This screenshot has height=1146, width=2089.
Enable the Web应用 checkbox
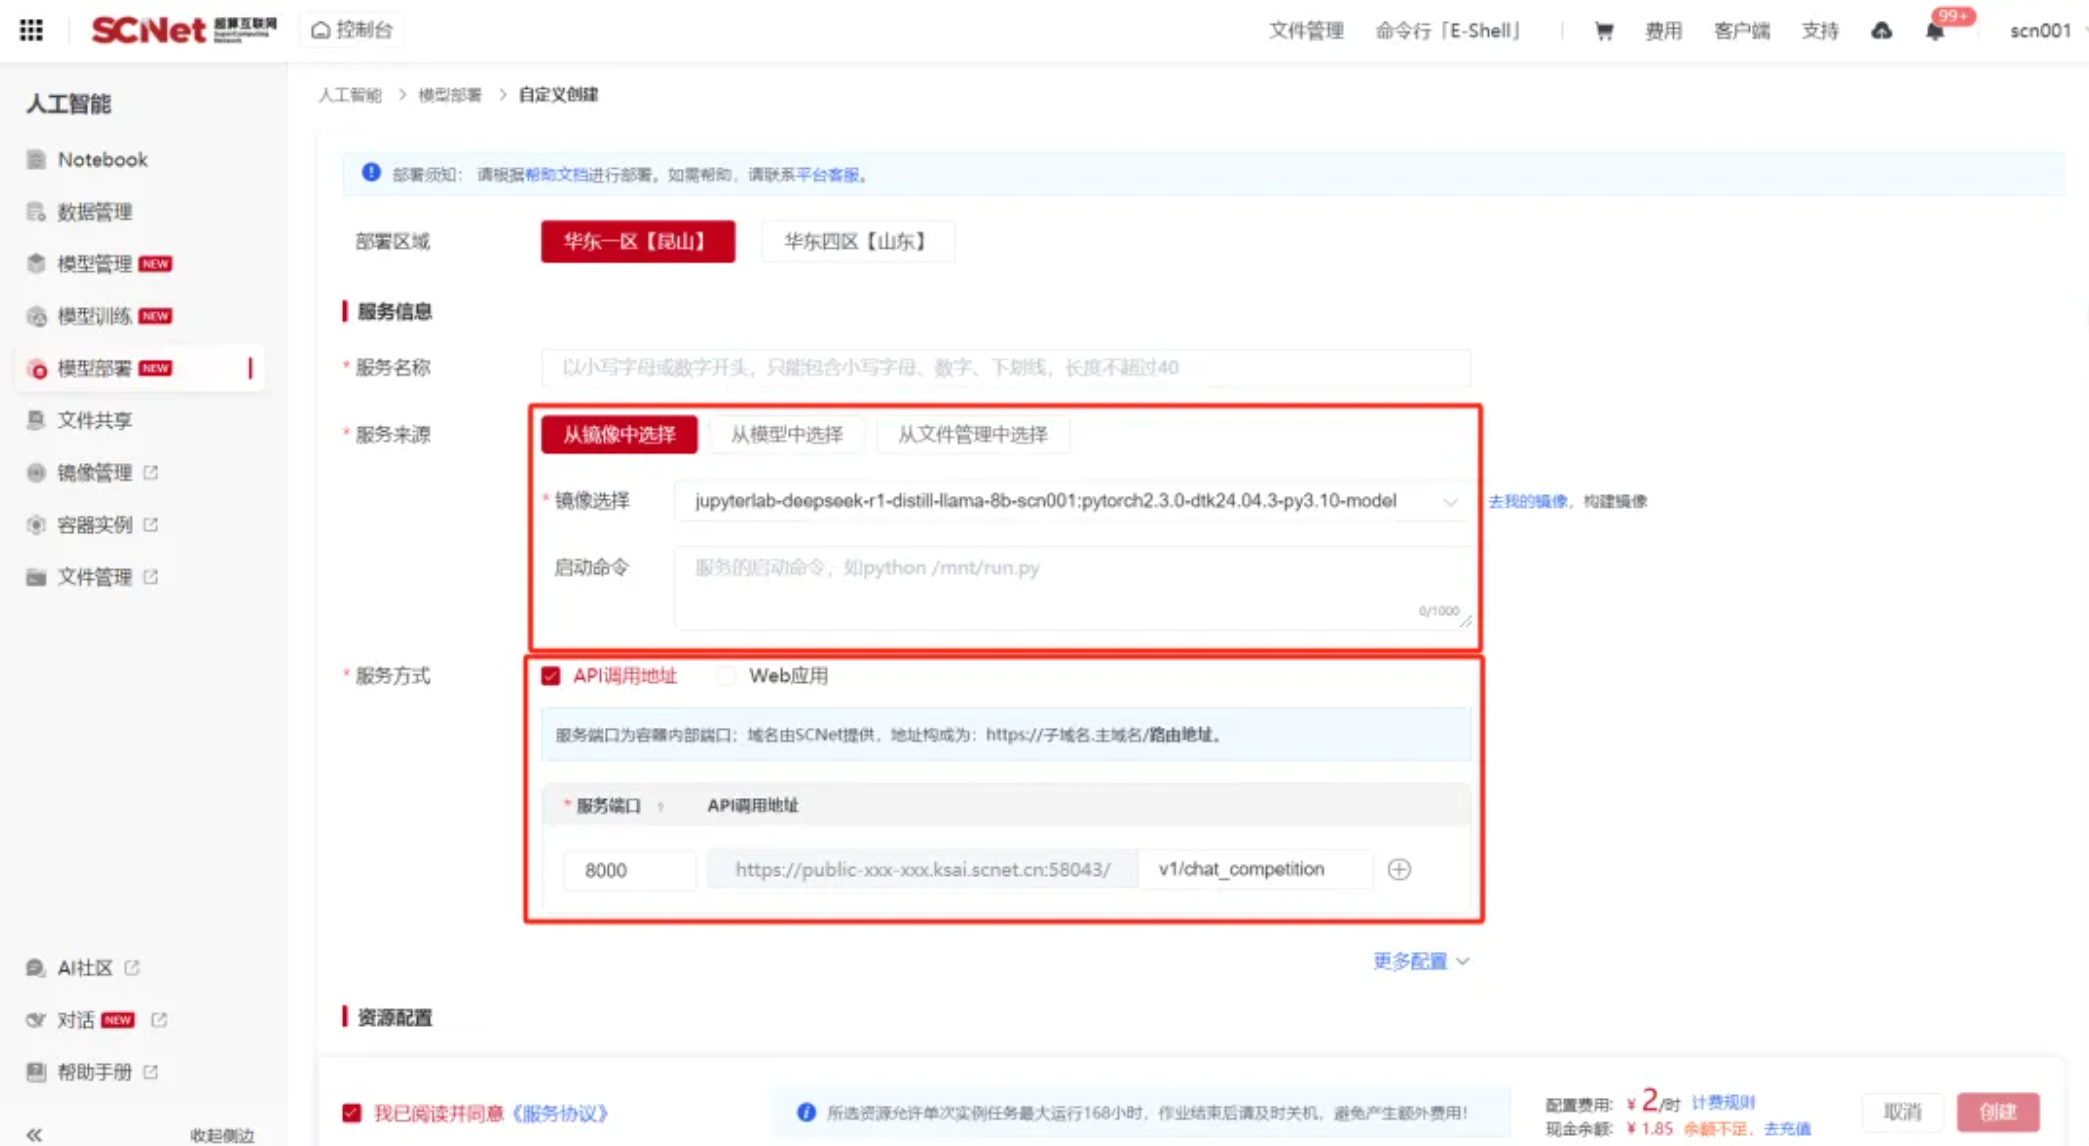[727, 676]
